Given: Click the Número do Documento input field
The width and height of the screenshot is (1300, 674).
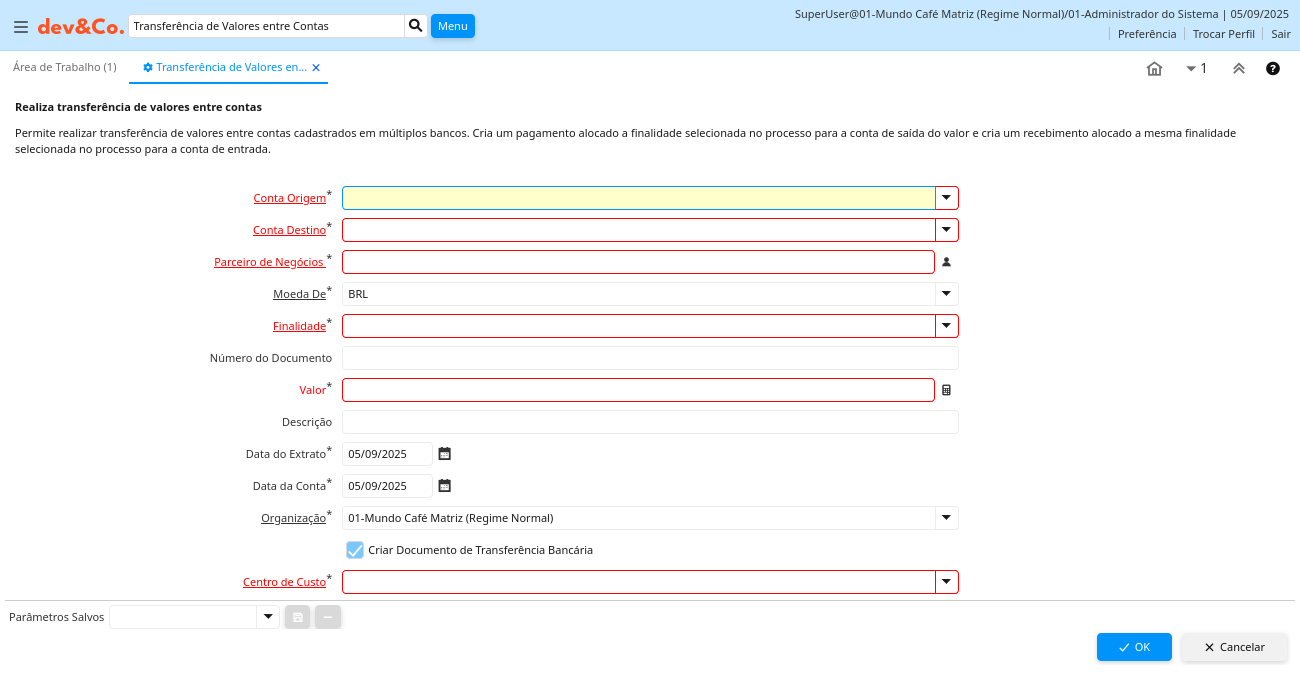Looking at the screenshot, I should click(650, 358).
